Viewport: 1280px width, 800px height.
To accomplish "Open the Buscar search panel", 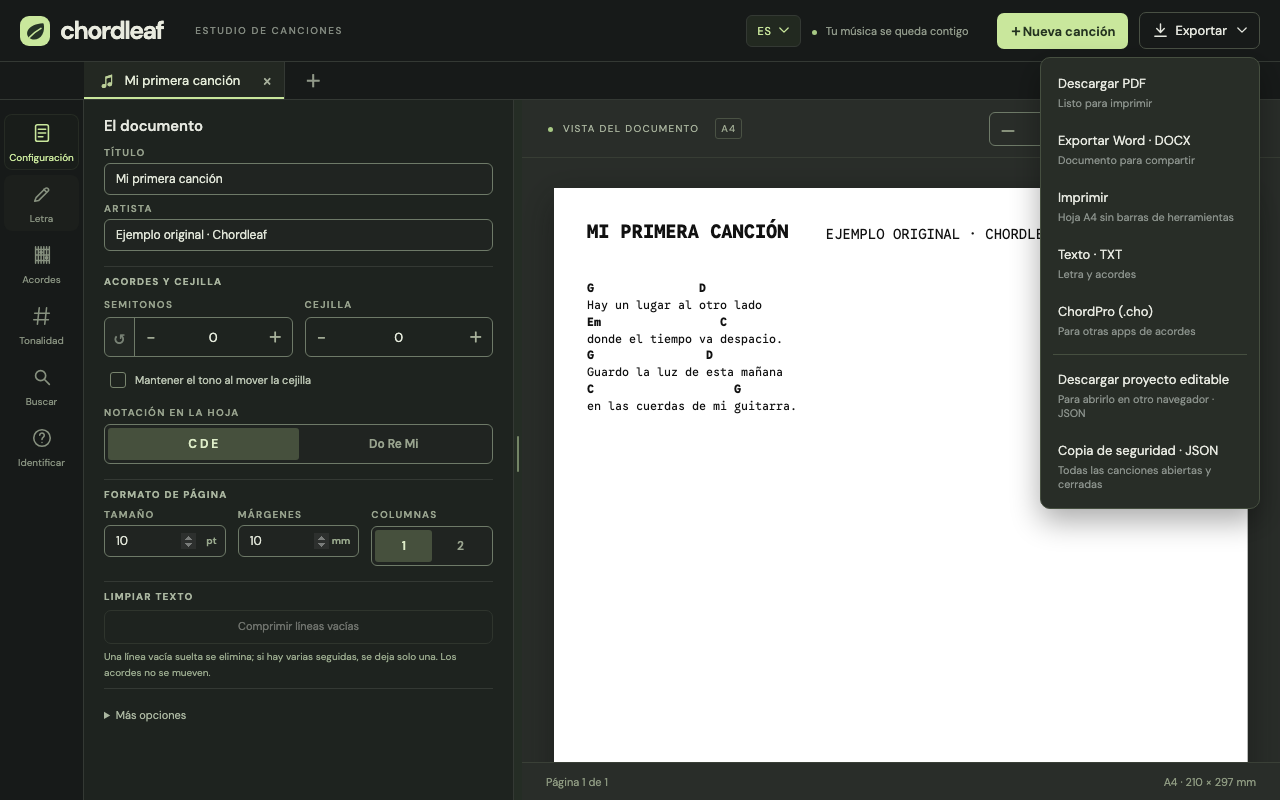I will [x=41, y=386].
